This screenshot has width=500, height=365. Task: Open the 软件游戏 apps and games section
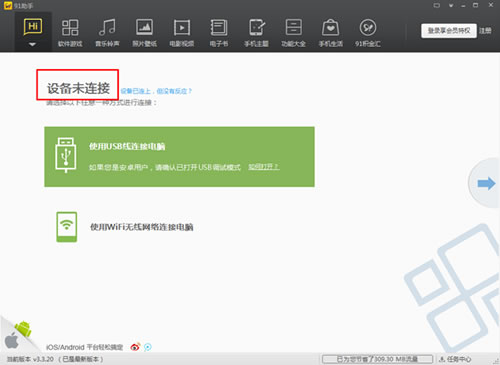tap(70, 32)
